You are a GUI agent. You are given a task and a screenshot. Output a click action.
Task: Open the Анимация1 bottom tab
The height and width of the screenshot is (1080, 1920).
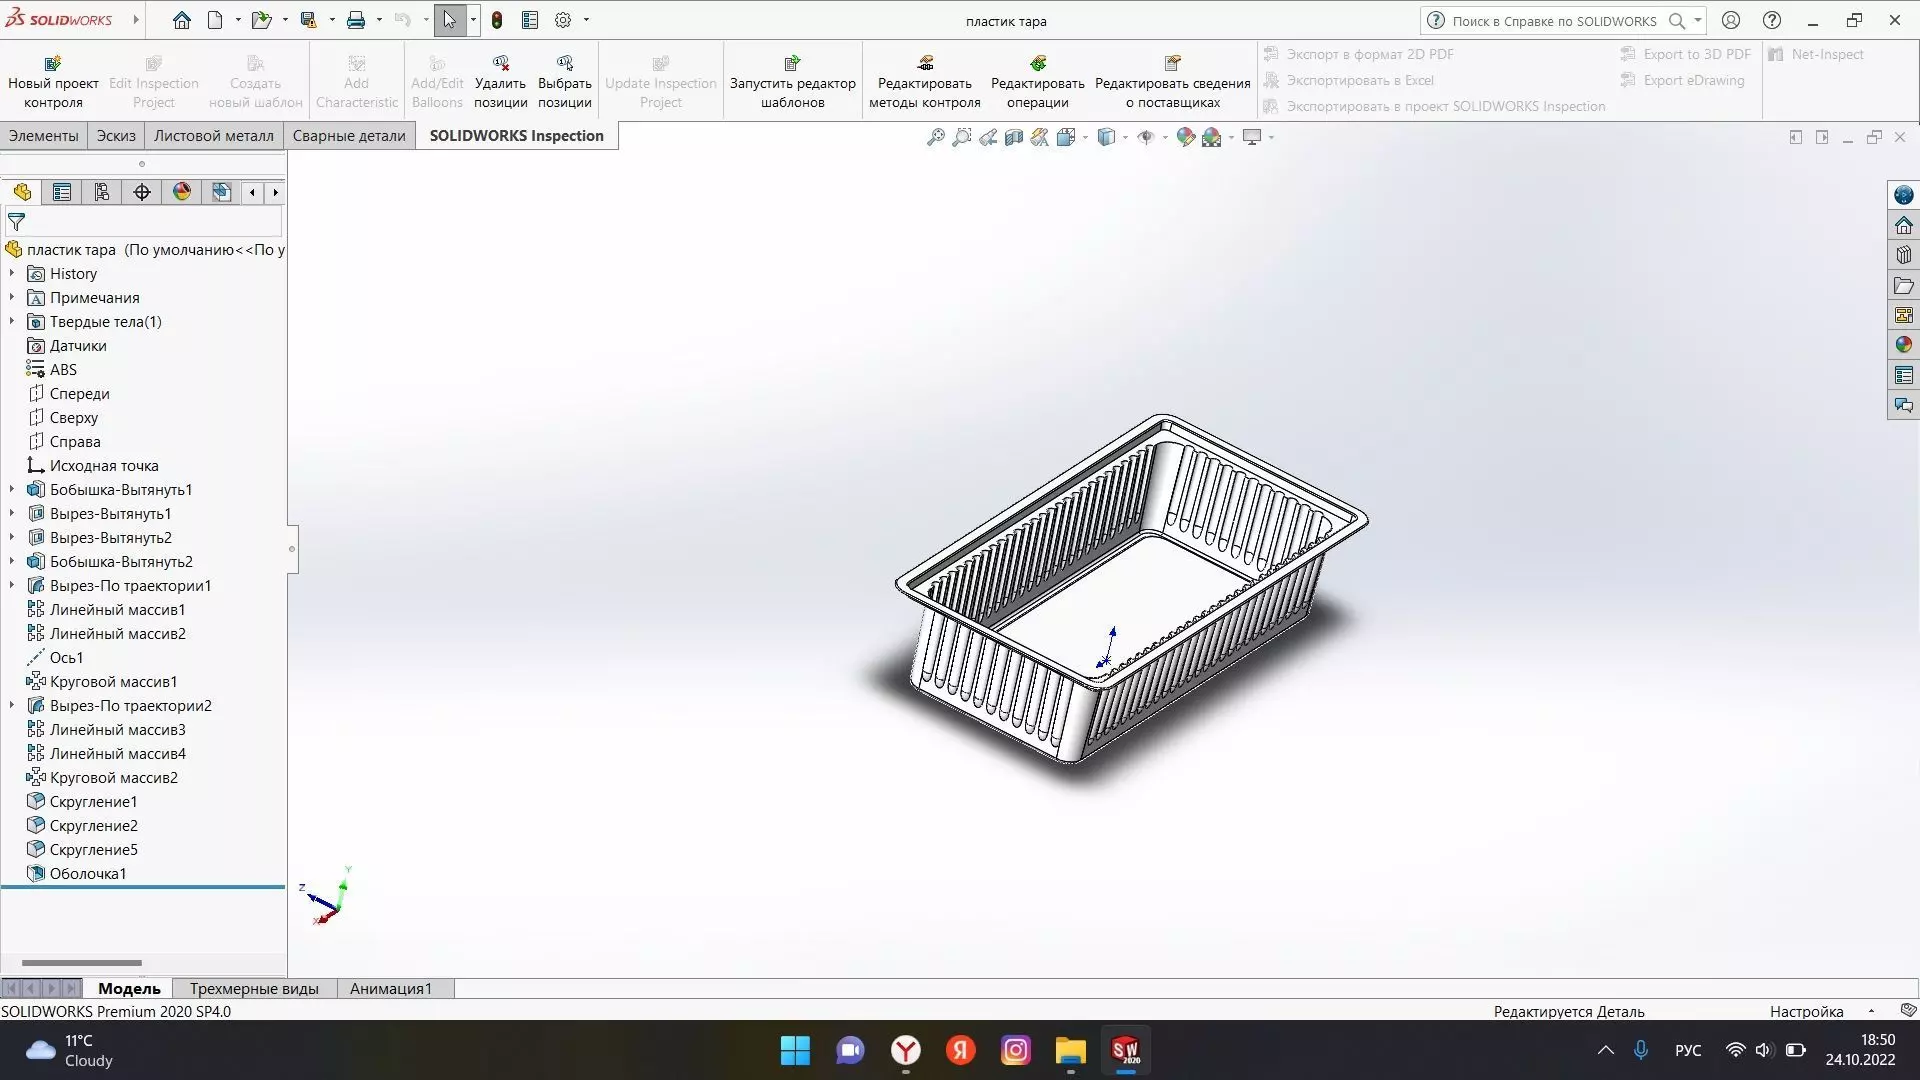(391, 988)
